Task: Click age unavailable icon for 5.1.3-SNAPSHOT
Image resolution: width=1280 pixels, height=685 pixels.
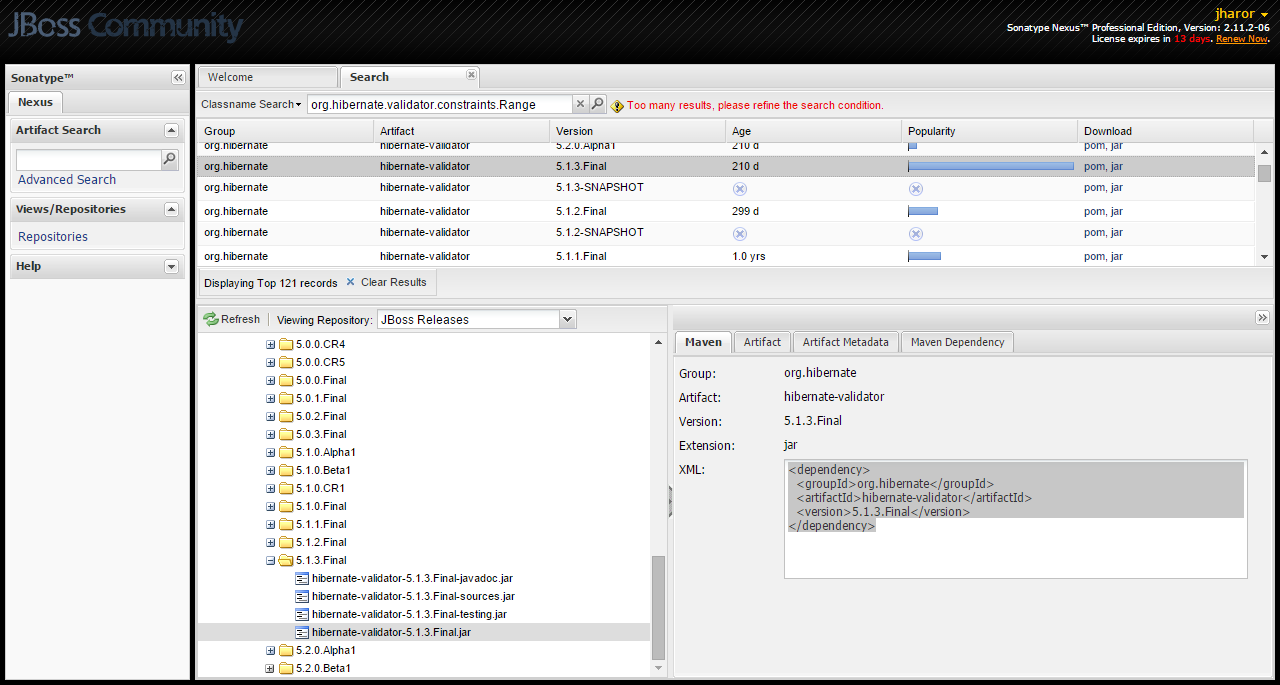Action: pyautogui.click(x=739, y=188)
